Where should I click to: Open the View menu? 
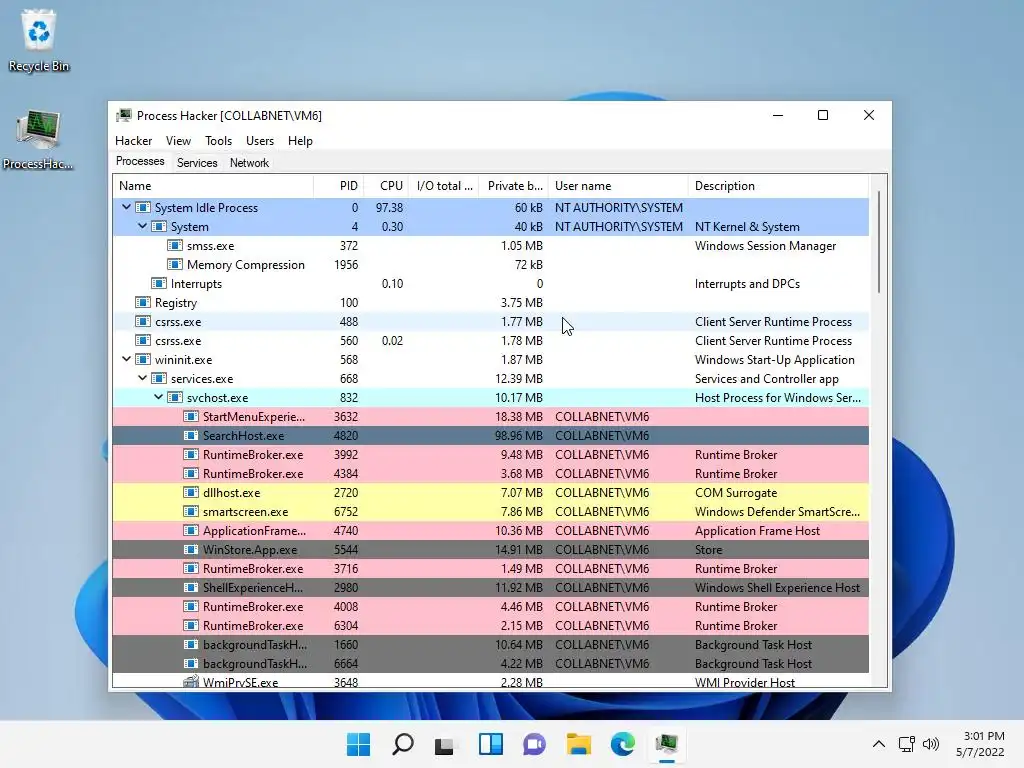point(178,141)
